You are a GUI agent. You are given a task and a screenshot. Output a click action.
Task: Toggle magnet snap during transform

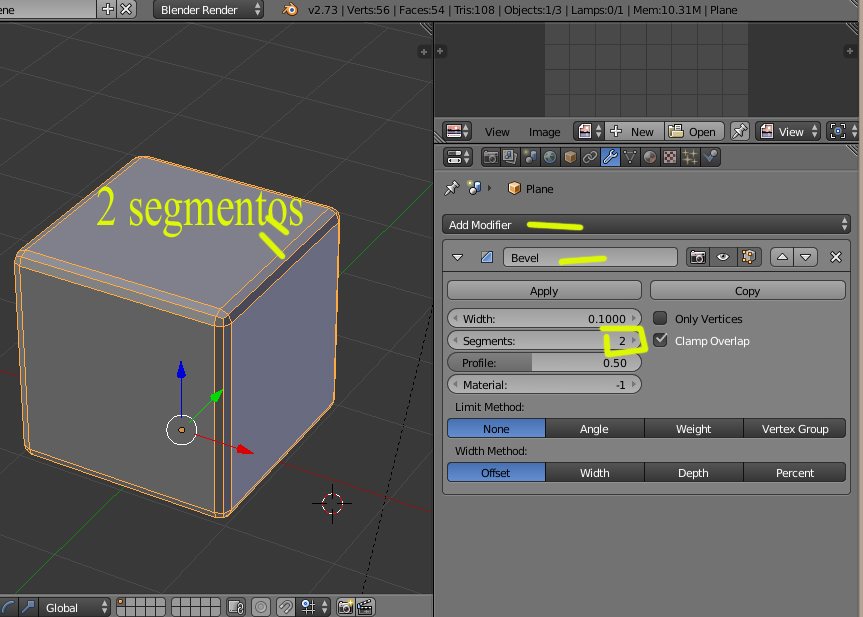click(x=285, y=607)
